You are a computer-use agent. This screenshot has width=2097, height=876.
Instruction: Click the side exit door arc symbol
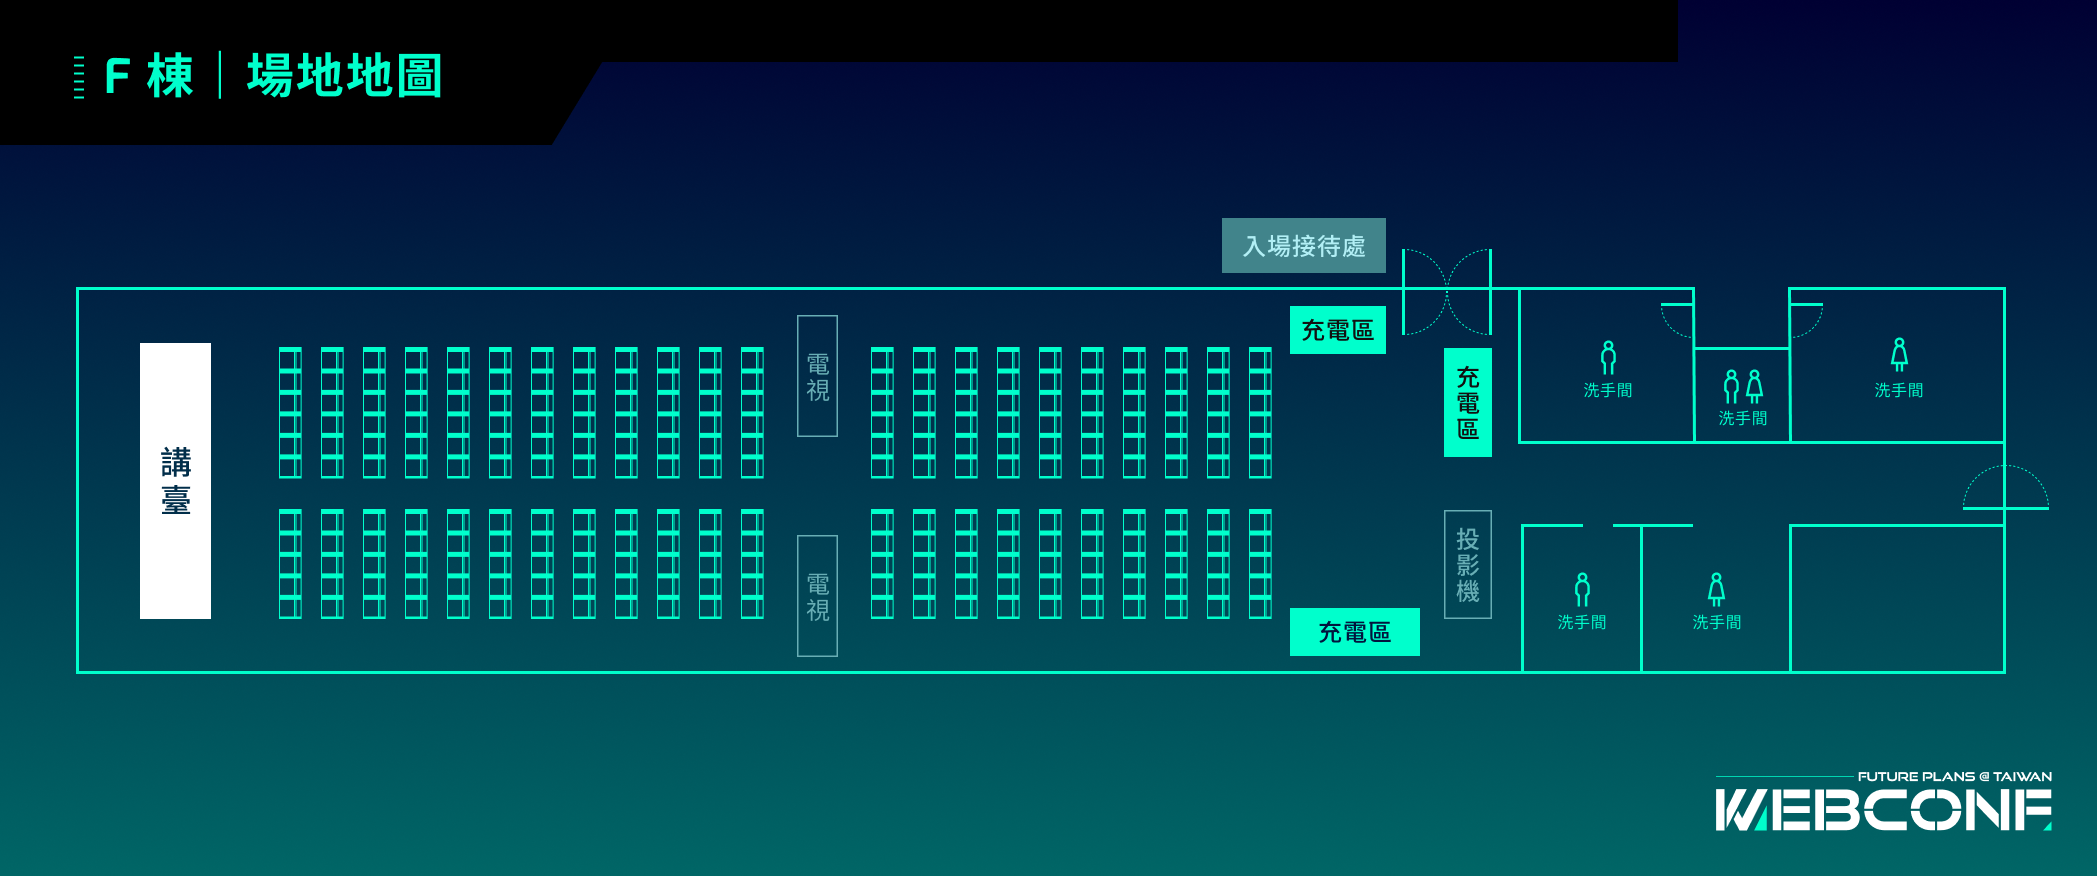[2005, 488]
